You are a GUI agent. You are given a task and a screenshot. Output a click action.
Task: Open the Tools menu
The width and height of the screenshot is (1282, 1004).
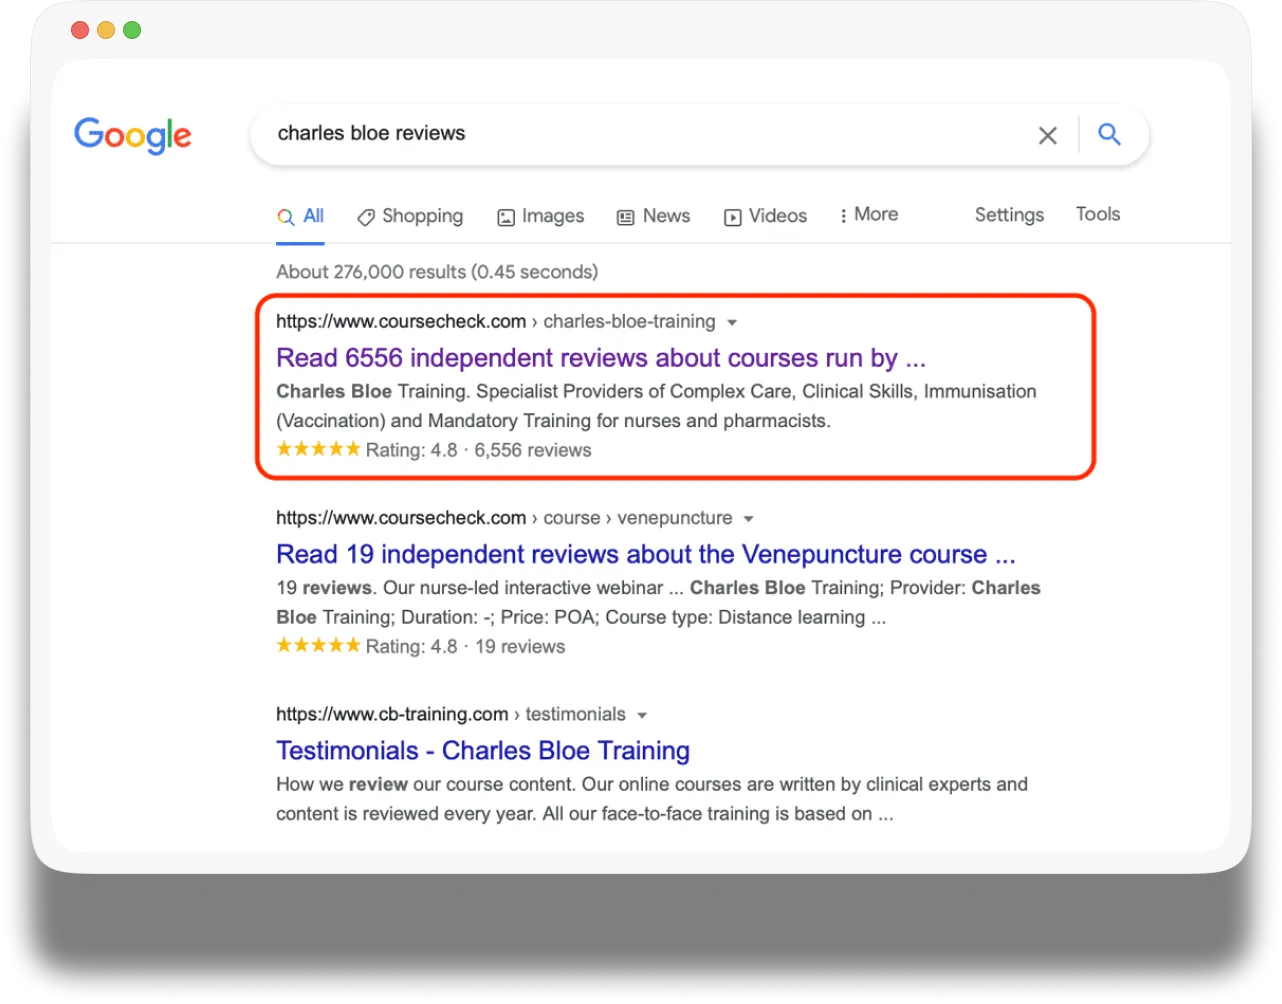(x=1097, y=214)
